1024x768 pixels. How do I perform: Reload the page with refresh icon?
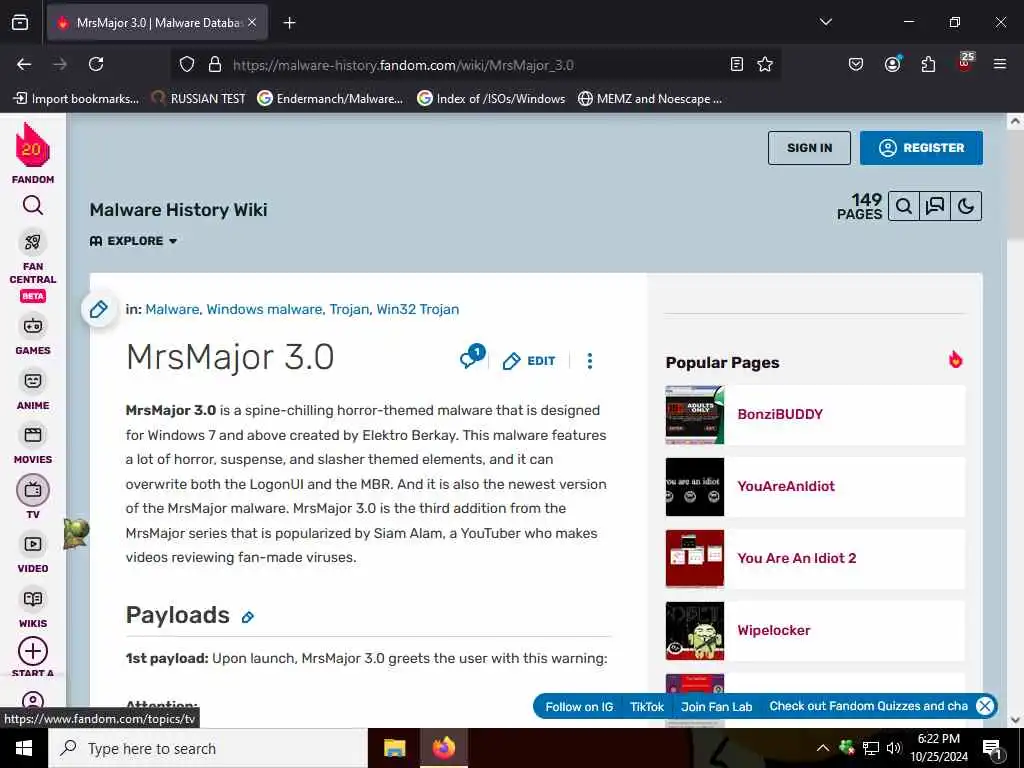click(96, 64)
